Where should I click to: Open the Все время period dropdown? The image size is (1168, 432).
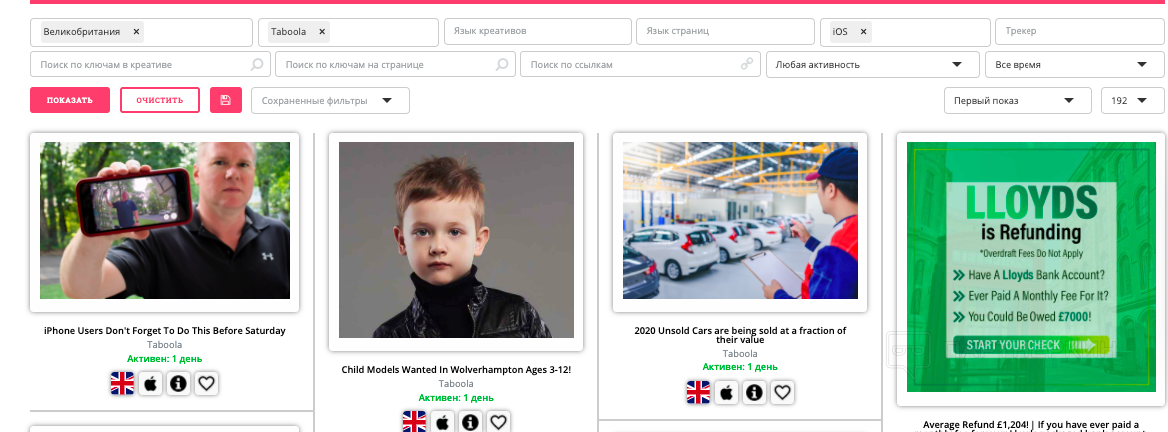point(1074,65)
